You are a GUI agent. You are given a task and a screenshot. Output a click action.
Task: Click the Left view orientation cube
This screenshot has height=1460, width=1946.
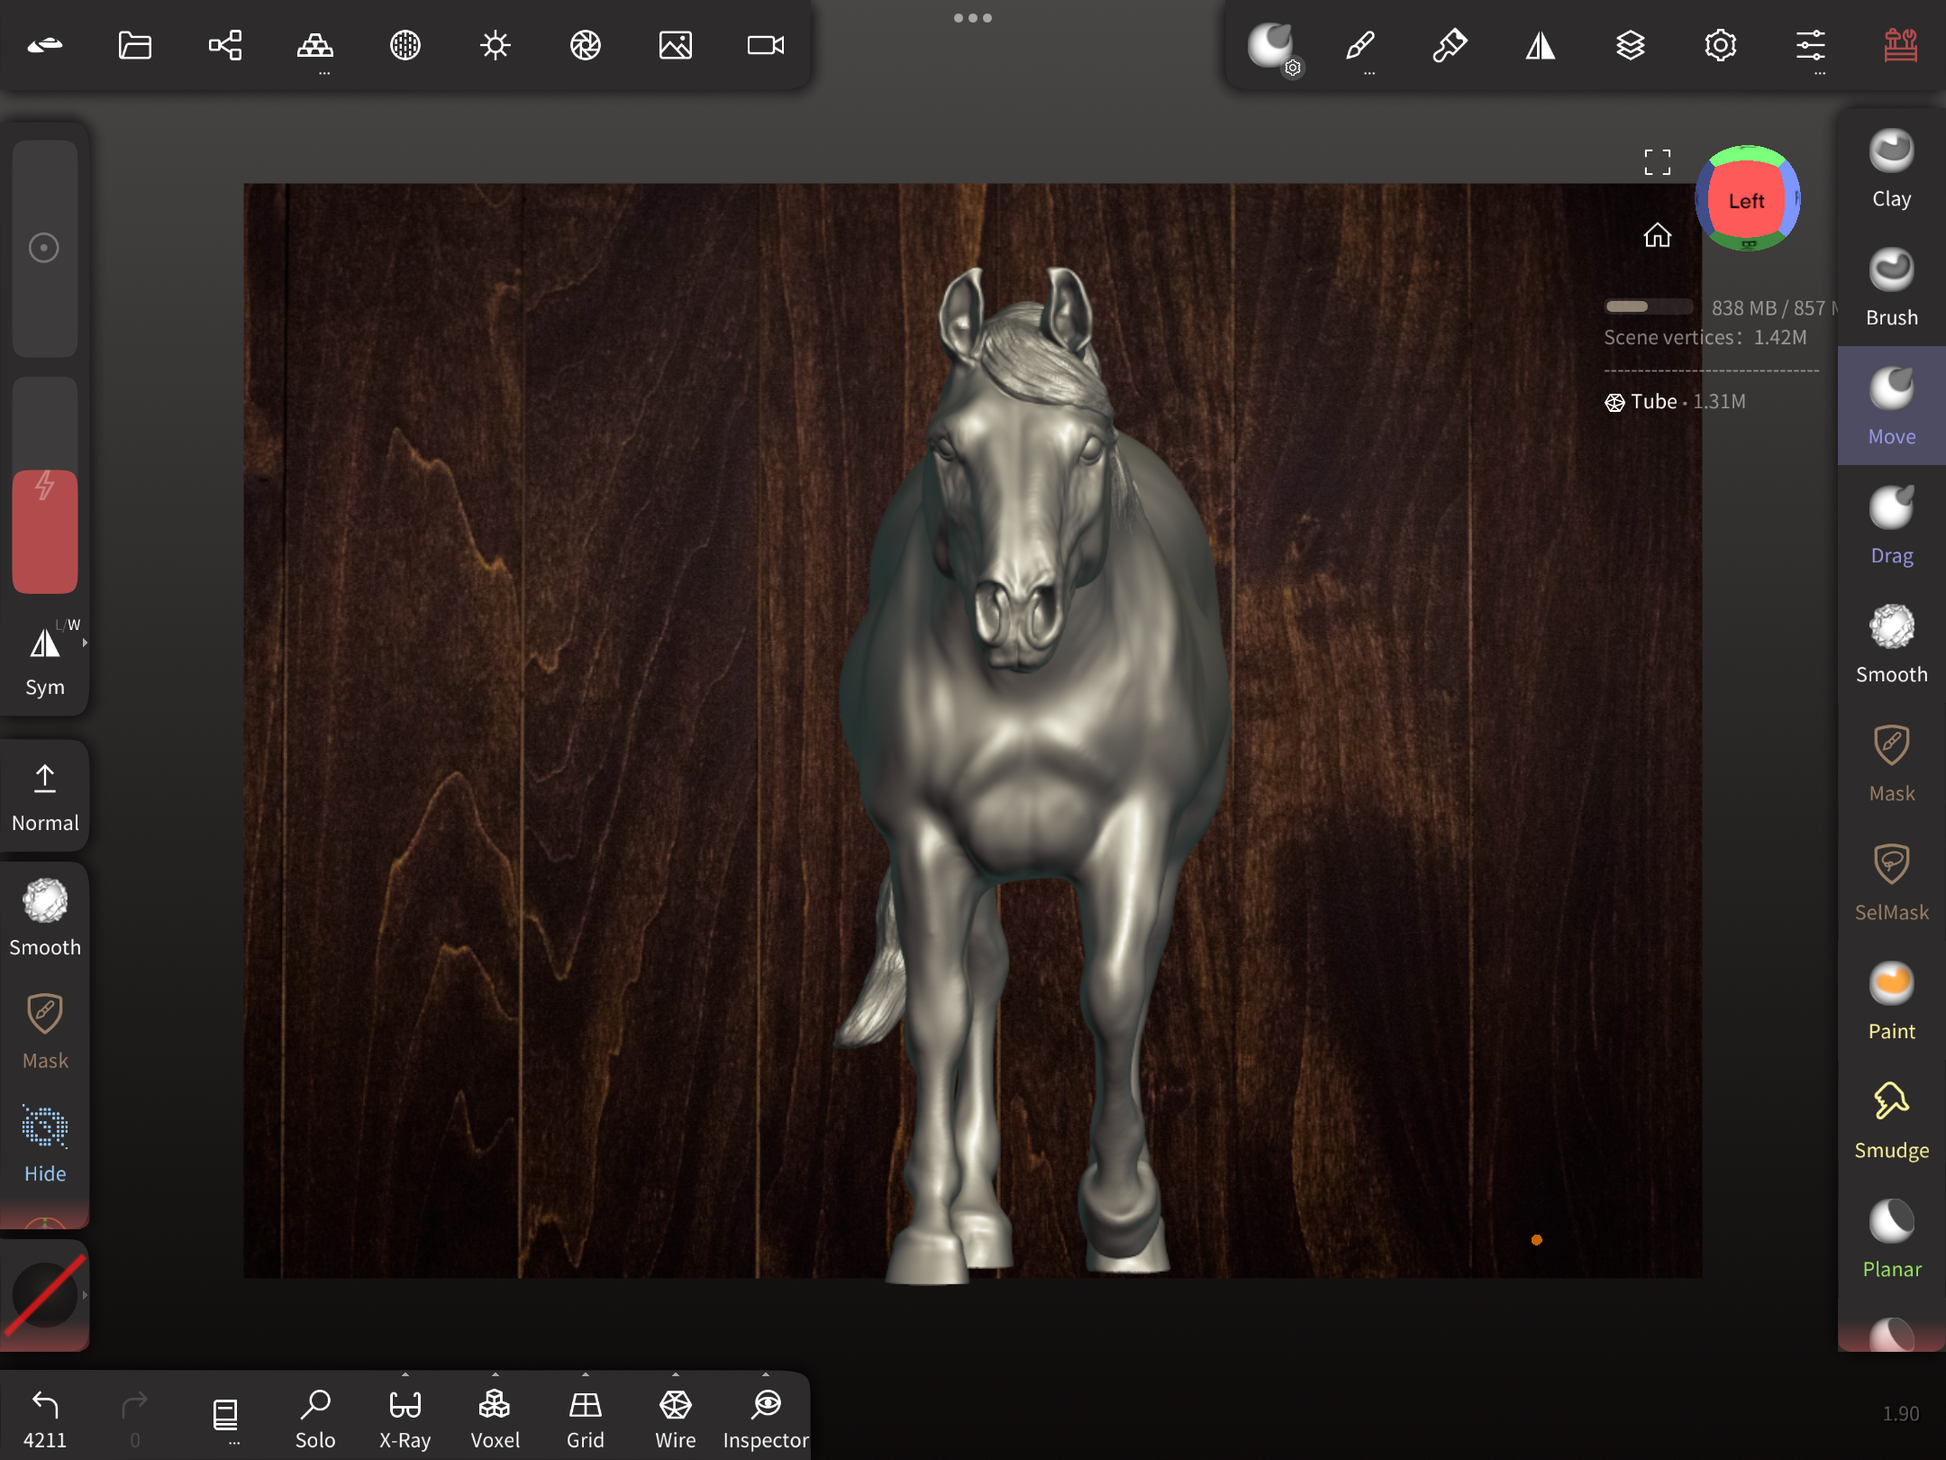point(1746,200)
